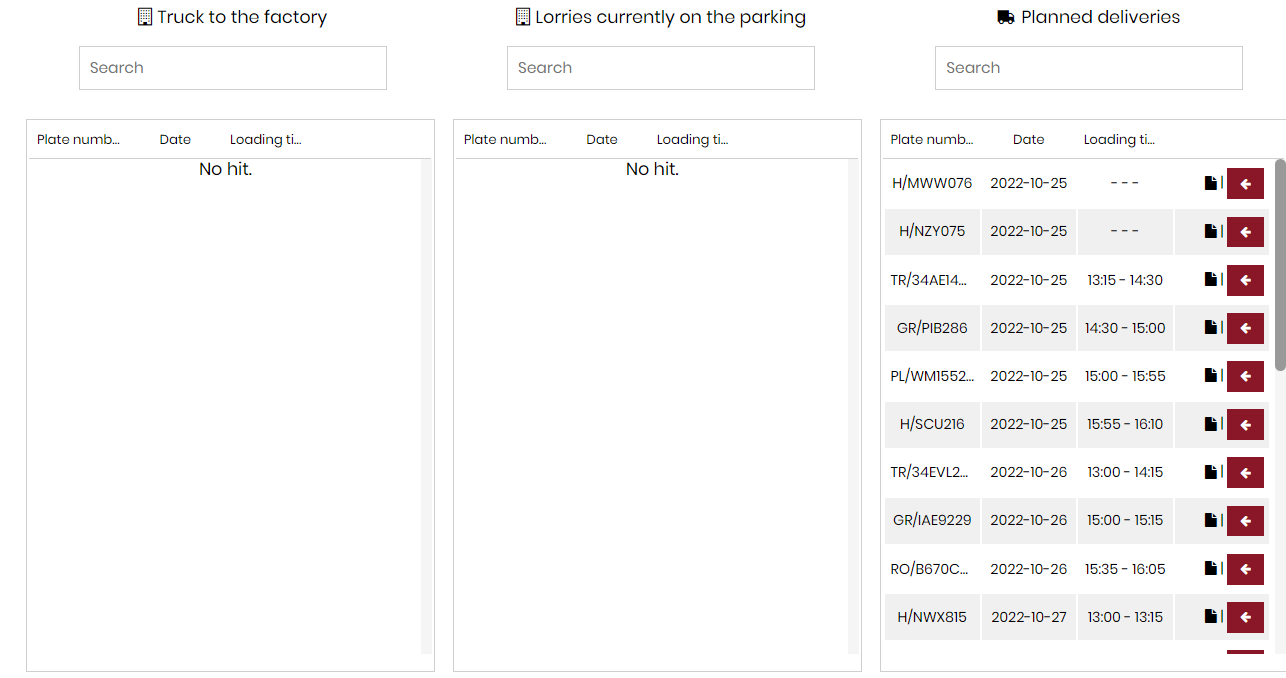This screenshot has width=1286, height=678.
Task: Click the document icon for PL/WM1552 row
Action: pos(1210,376)
